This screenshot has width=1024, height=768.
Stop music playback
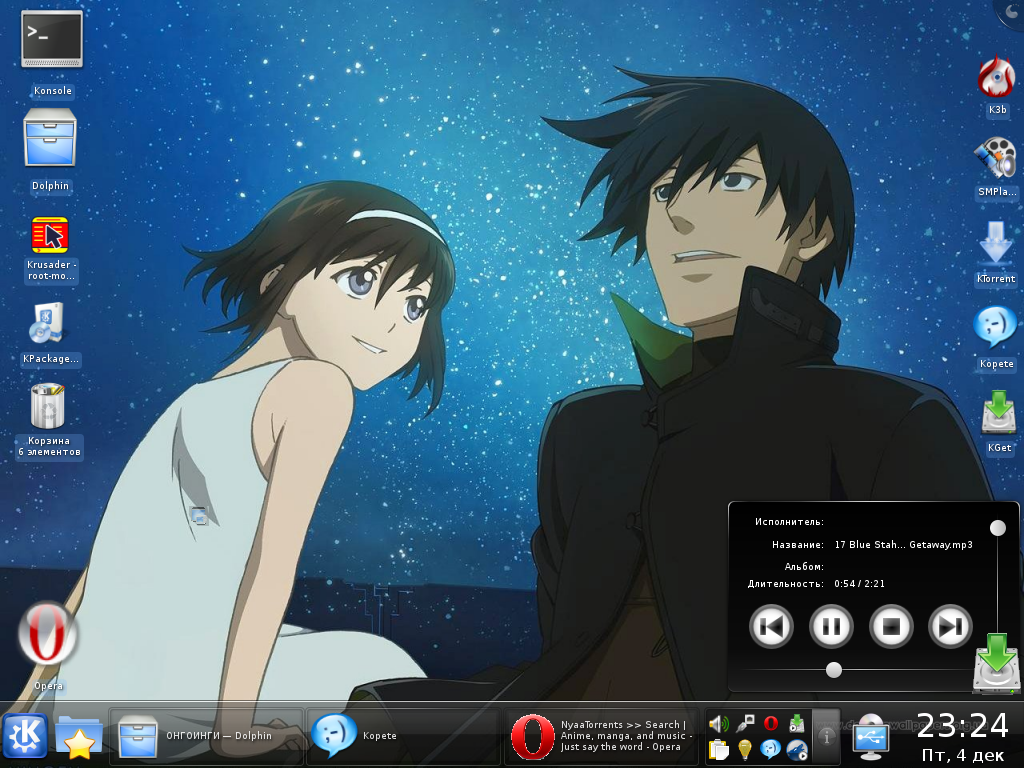[891, 627]
